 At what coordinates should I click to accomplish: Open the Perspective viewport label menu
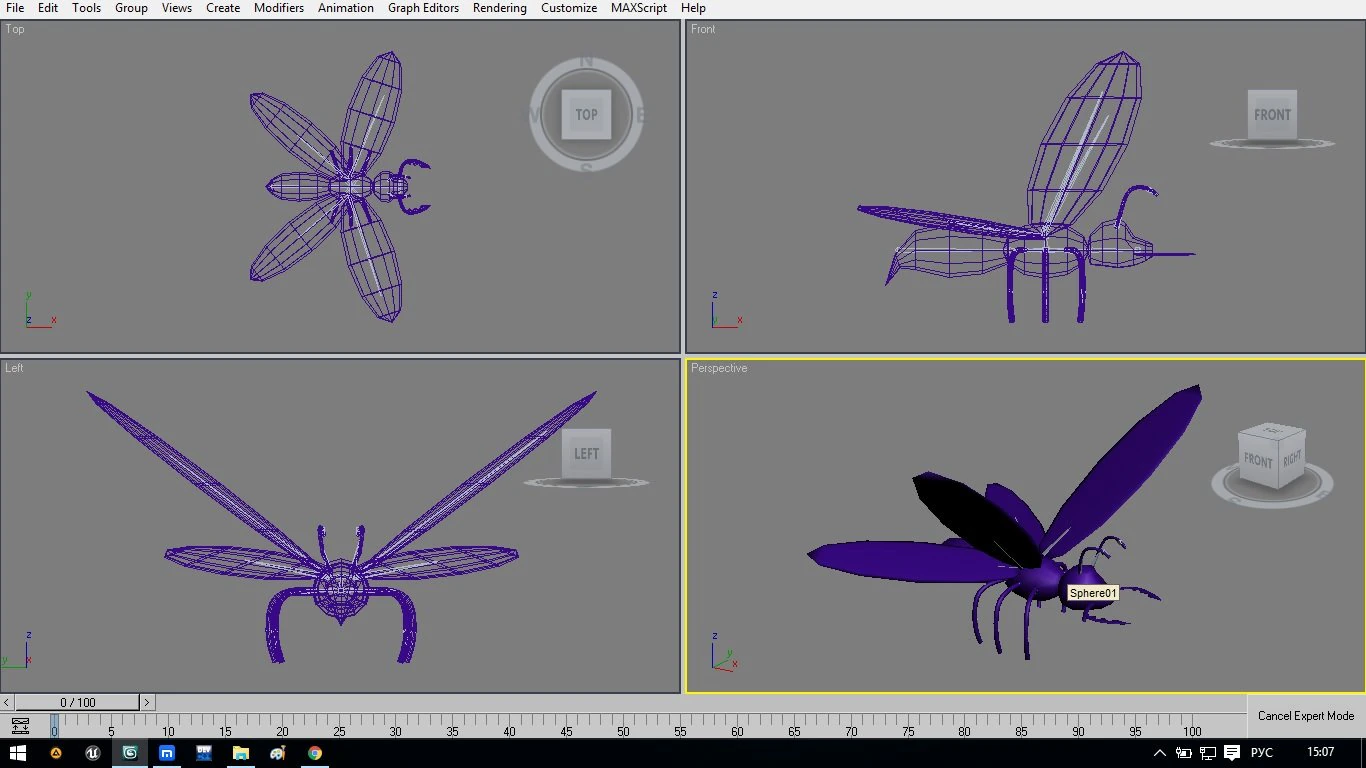pyautogui.click(x=719, y=368)
